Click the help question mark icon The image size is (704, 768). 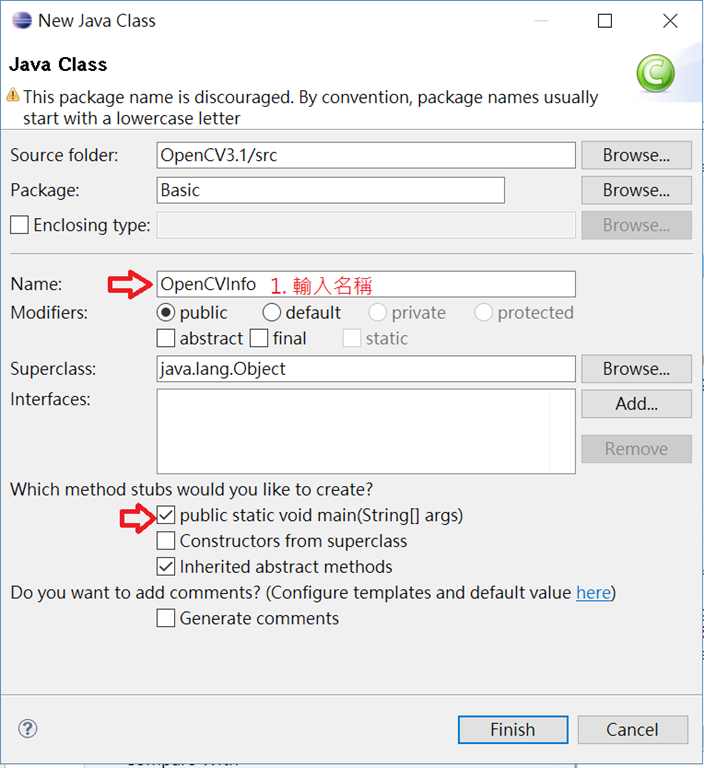pos(27,728)
